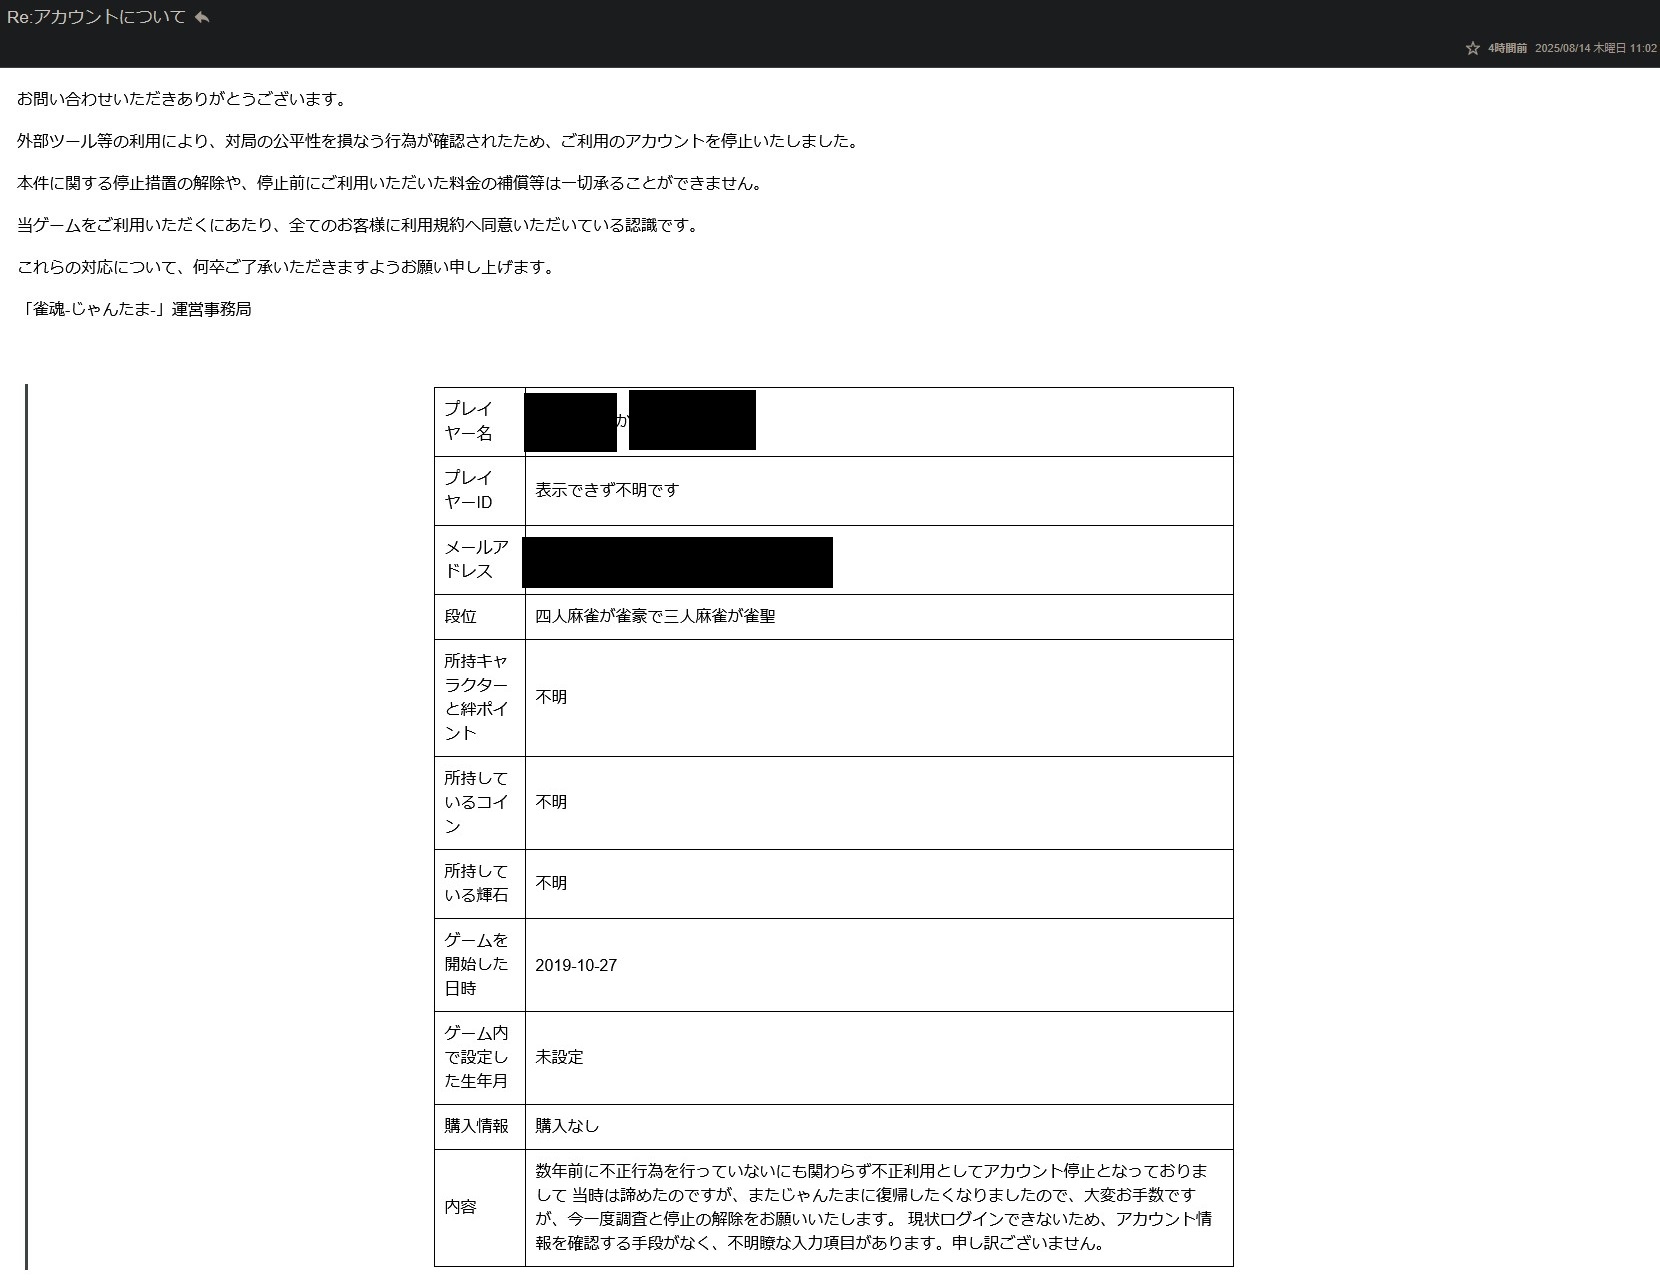Click the 4時間前 relative time label
1660x1284 pixels.
click(x=1507, y=48)
